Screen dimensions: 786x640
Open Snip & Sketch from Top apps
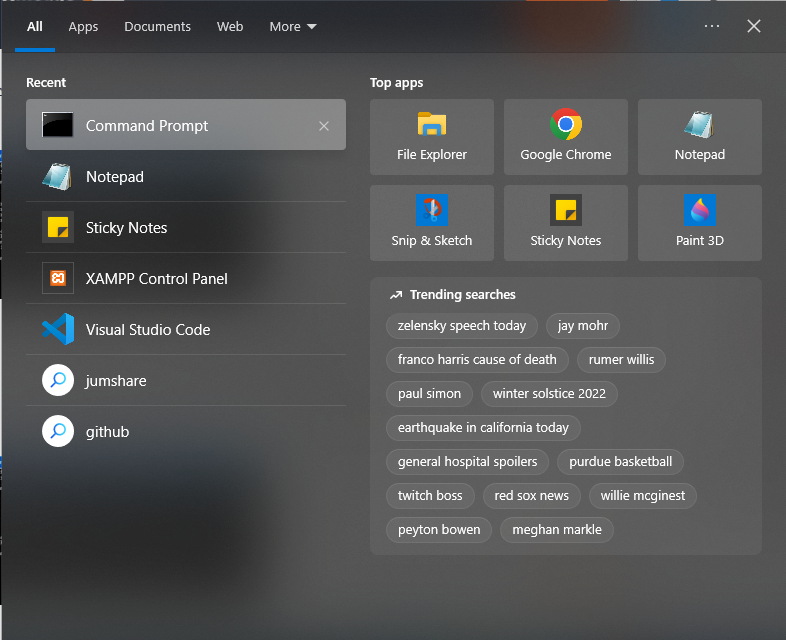pos(432,223)
